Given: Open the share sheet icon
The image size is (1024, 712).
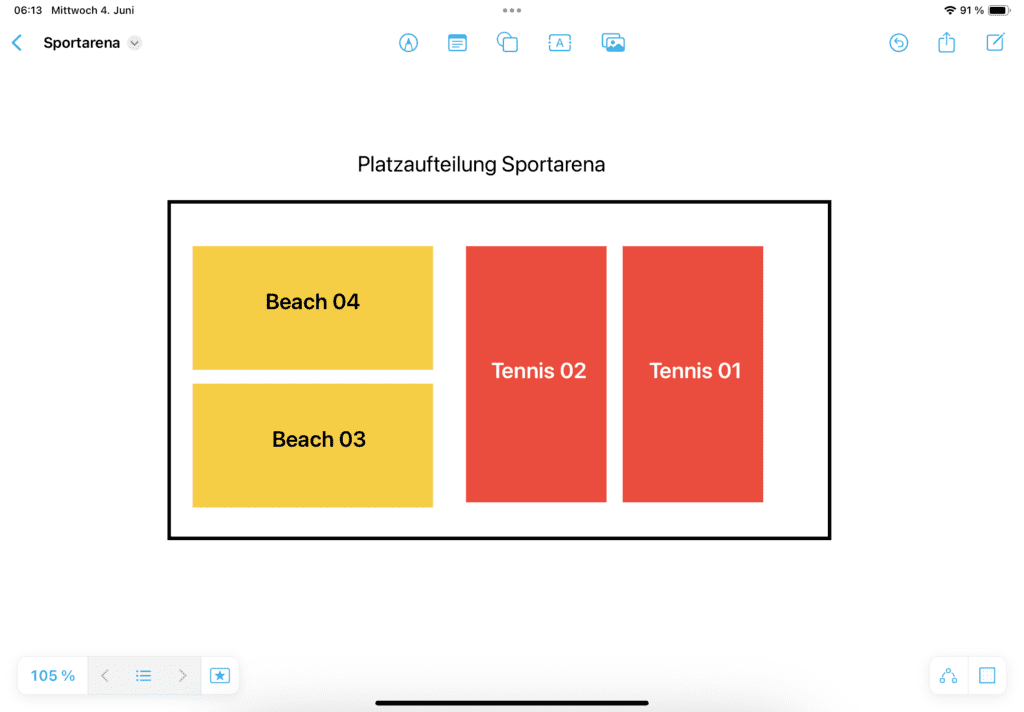Looking at the screenshot, I should pos(946,42).
